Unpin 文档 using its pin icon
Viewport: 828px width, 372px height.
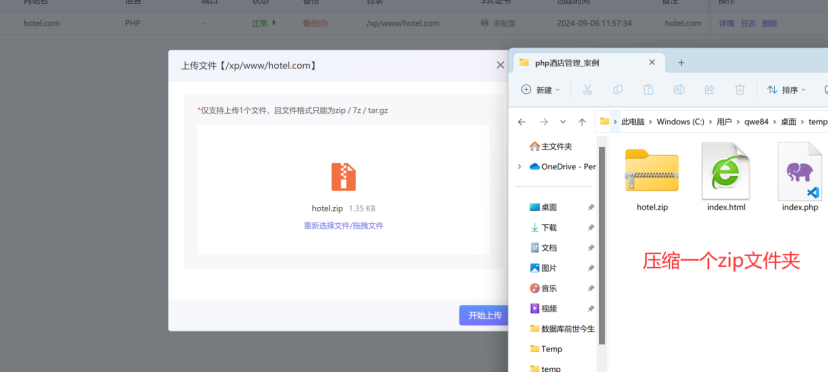pyautogui.click(x=591, y=247)
